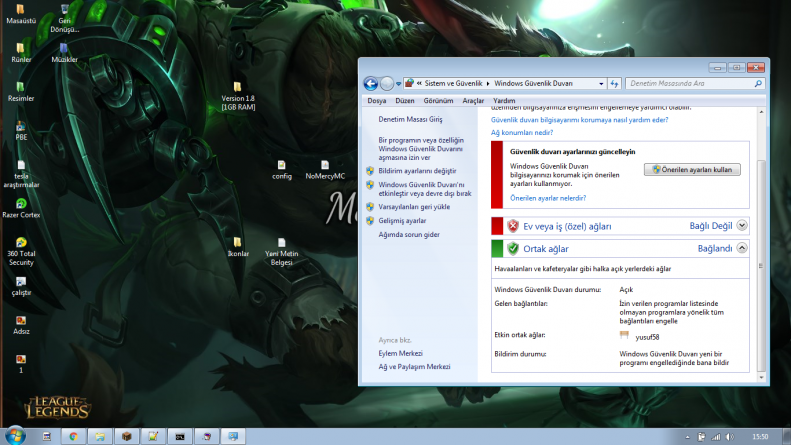Open the Dosya menu

pos(376,100)
